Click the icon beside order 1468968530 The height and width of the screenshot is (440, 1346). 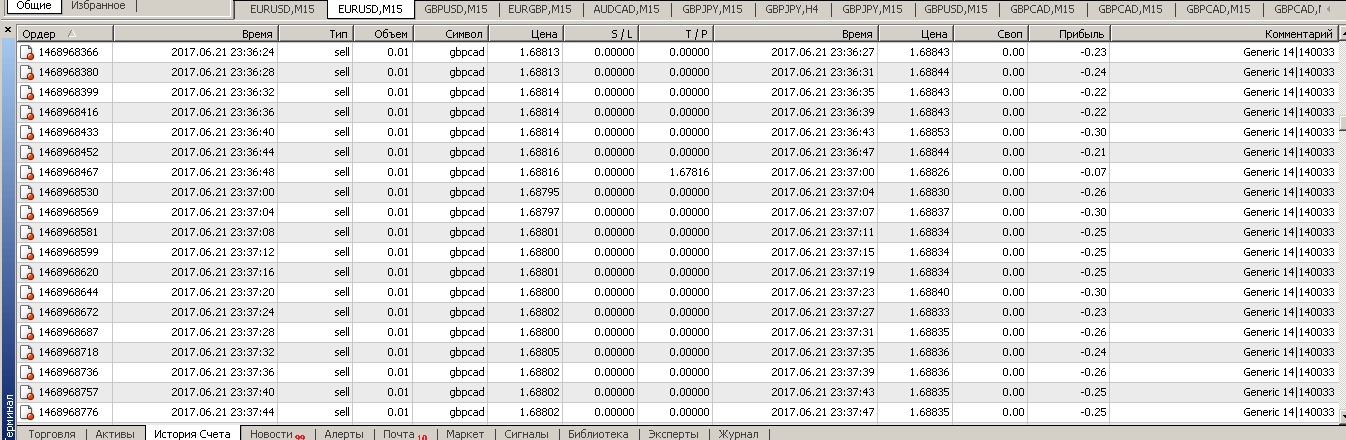27,192
